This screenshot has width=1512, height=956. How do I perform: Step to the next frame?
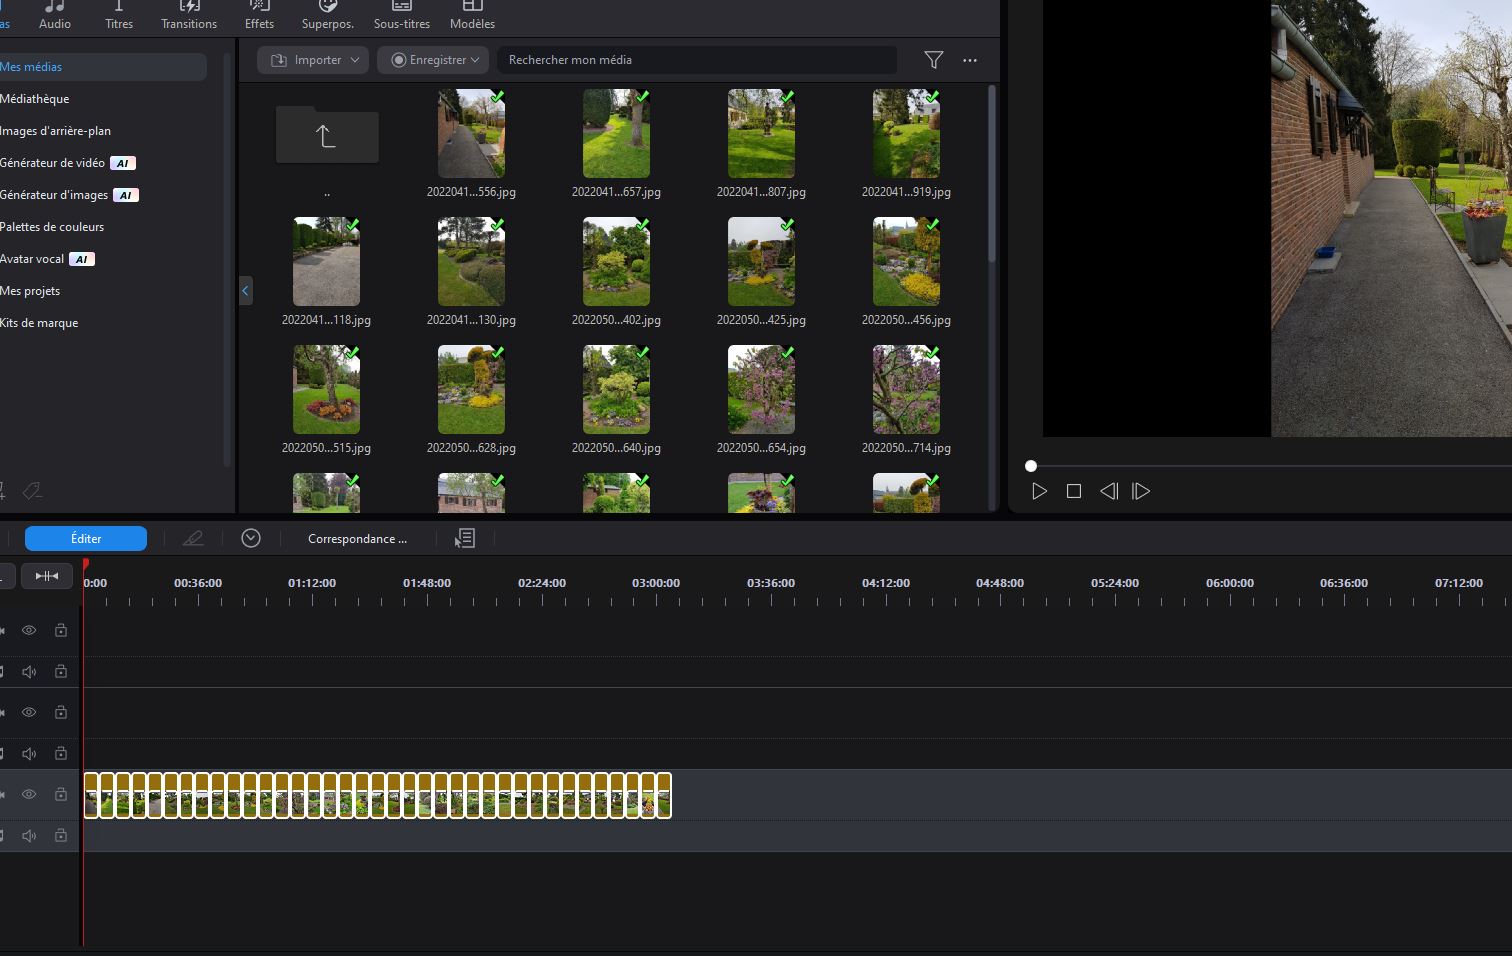1141,491
